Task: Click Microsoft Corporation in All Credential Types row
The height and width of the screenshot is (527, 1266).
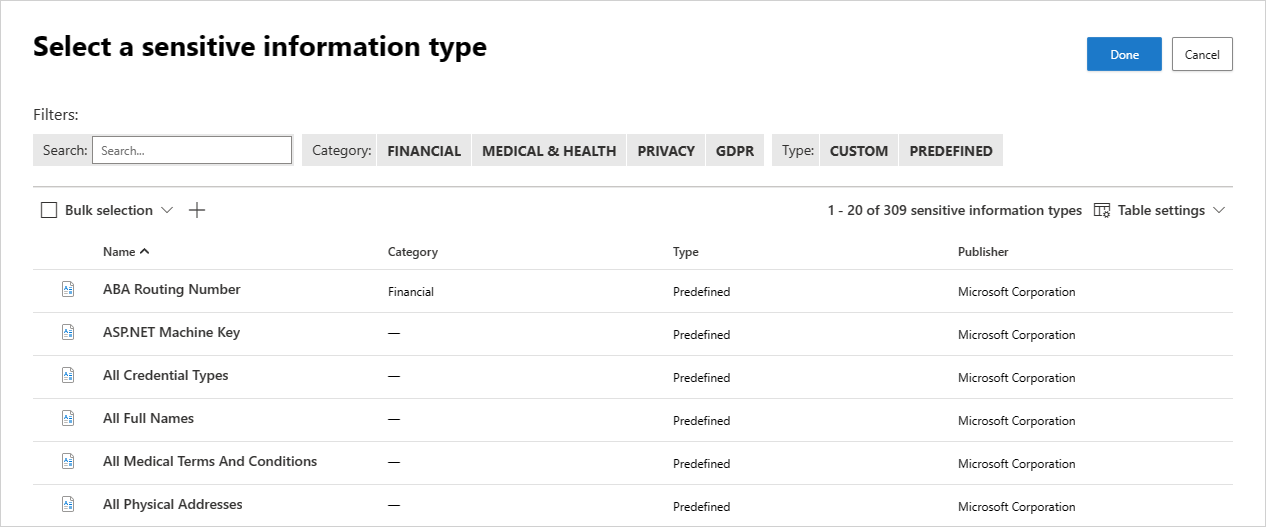Action: tap(1017, 378)
